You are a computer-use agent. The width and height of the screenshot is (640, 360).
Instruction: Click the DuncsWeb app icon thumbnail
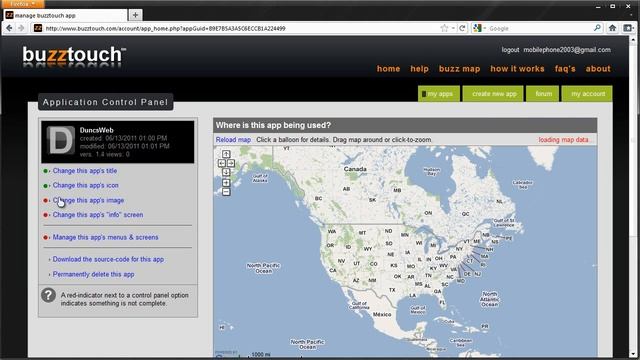click(x=61, y=140)
